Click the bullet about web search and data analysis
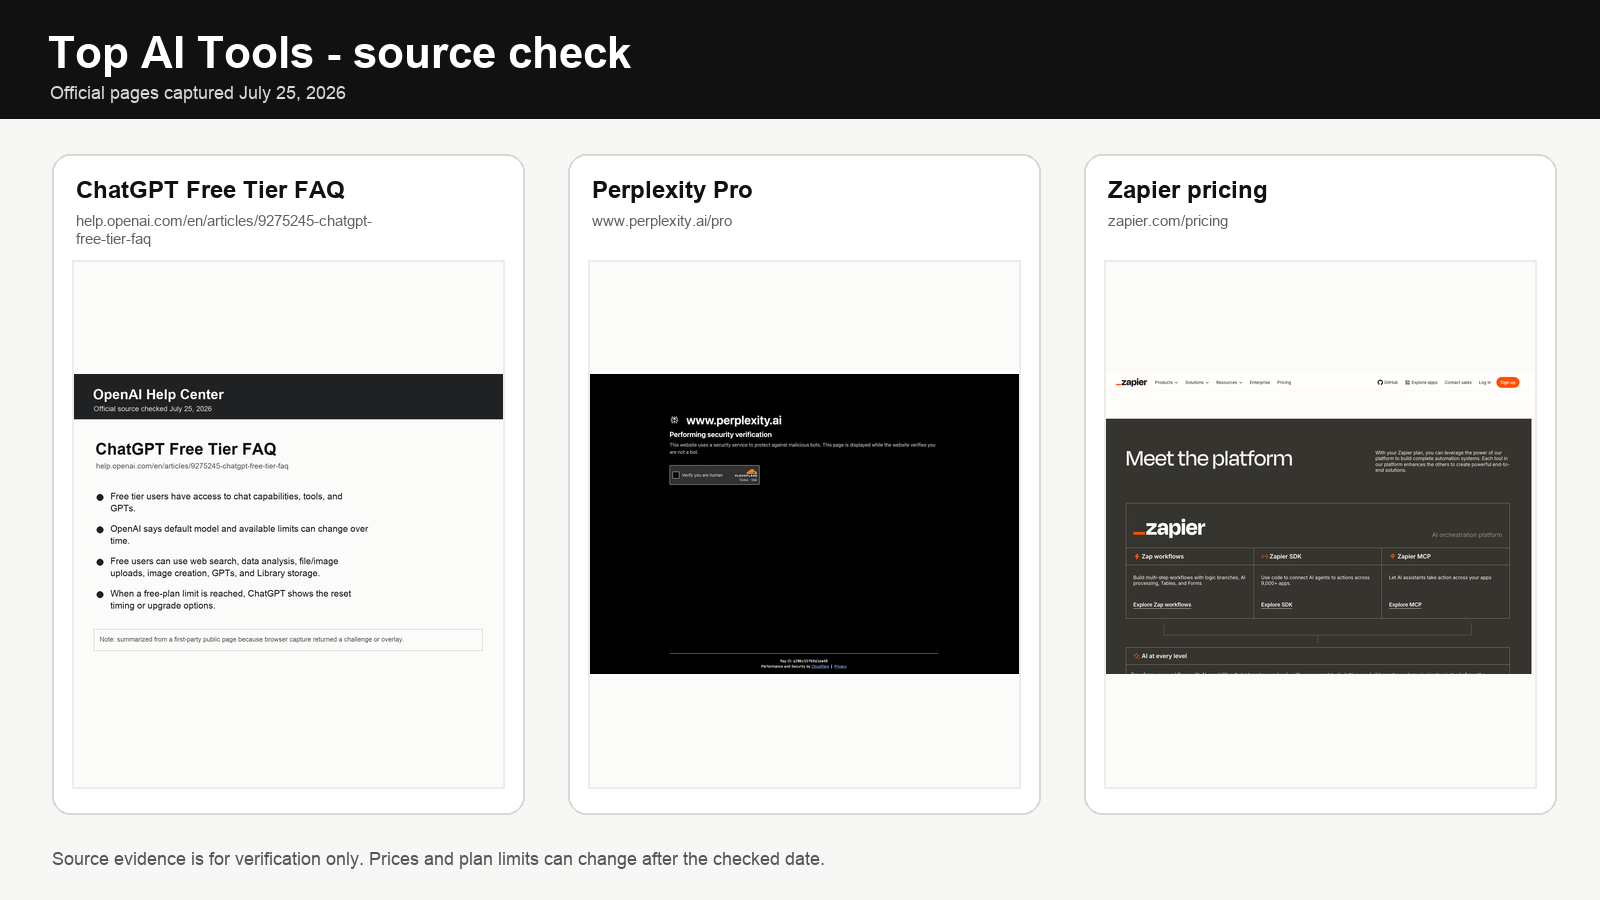The image size is (1600, 900). 224,567
